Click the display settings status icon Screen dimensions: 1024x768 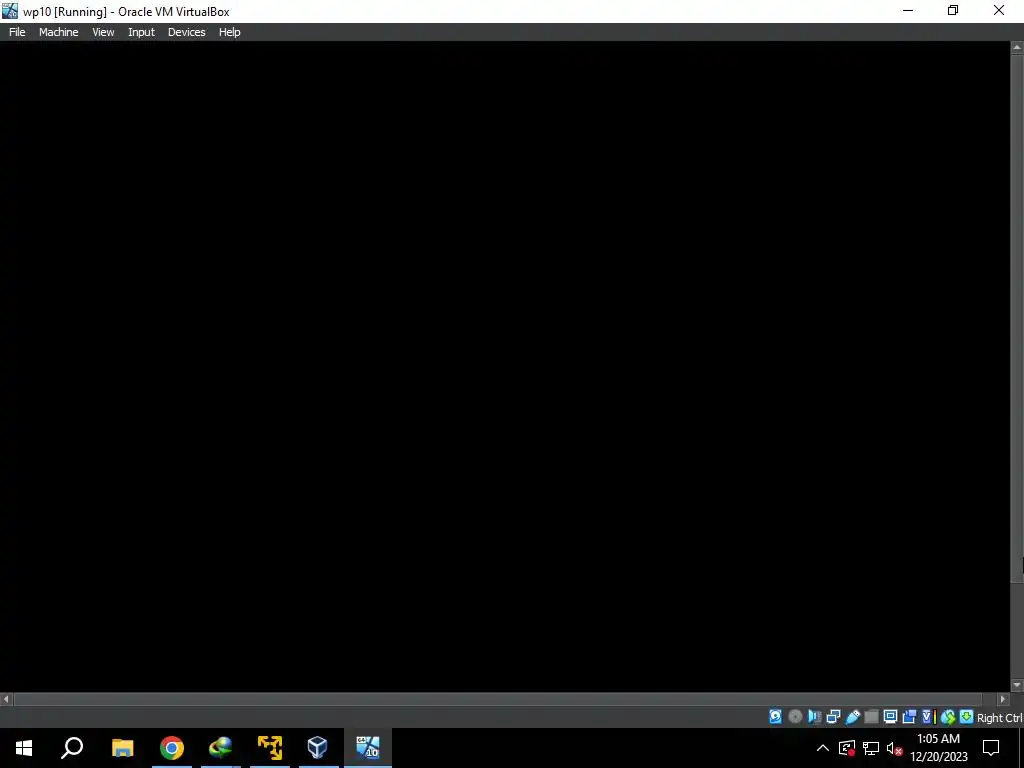click(890, 717)
